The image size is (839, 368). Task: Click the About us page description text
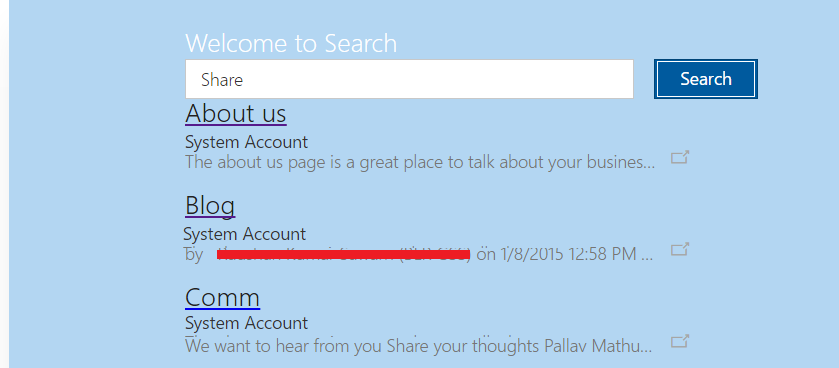point(420,162)
